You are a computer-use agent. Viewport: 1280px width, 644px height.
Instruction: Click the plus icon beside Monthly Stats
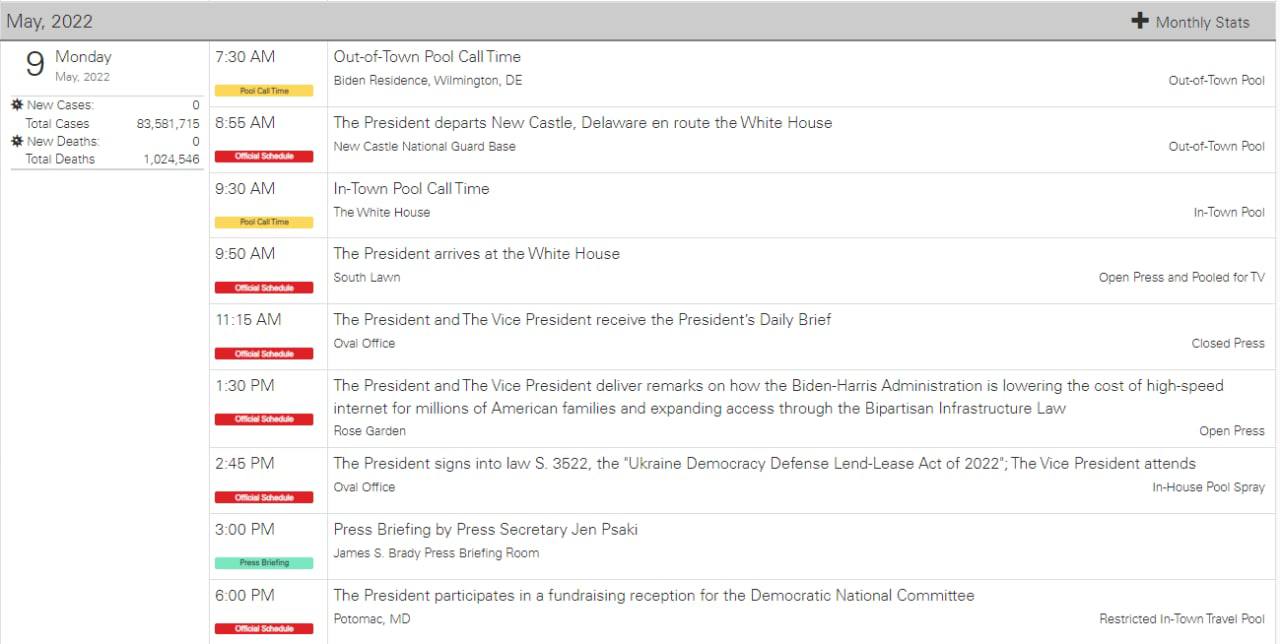coord(1139,21)
